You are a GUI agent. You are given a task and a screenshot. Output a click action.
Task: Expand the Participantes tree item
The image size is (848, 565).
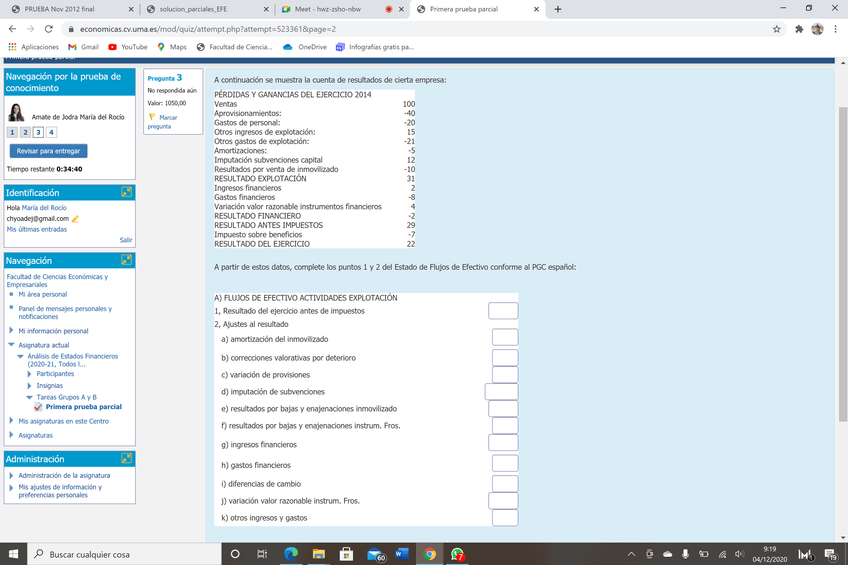coord(30,374)
